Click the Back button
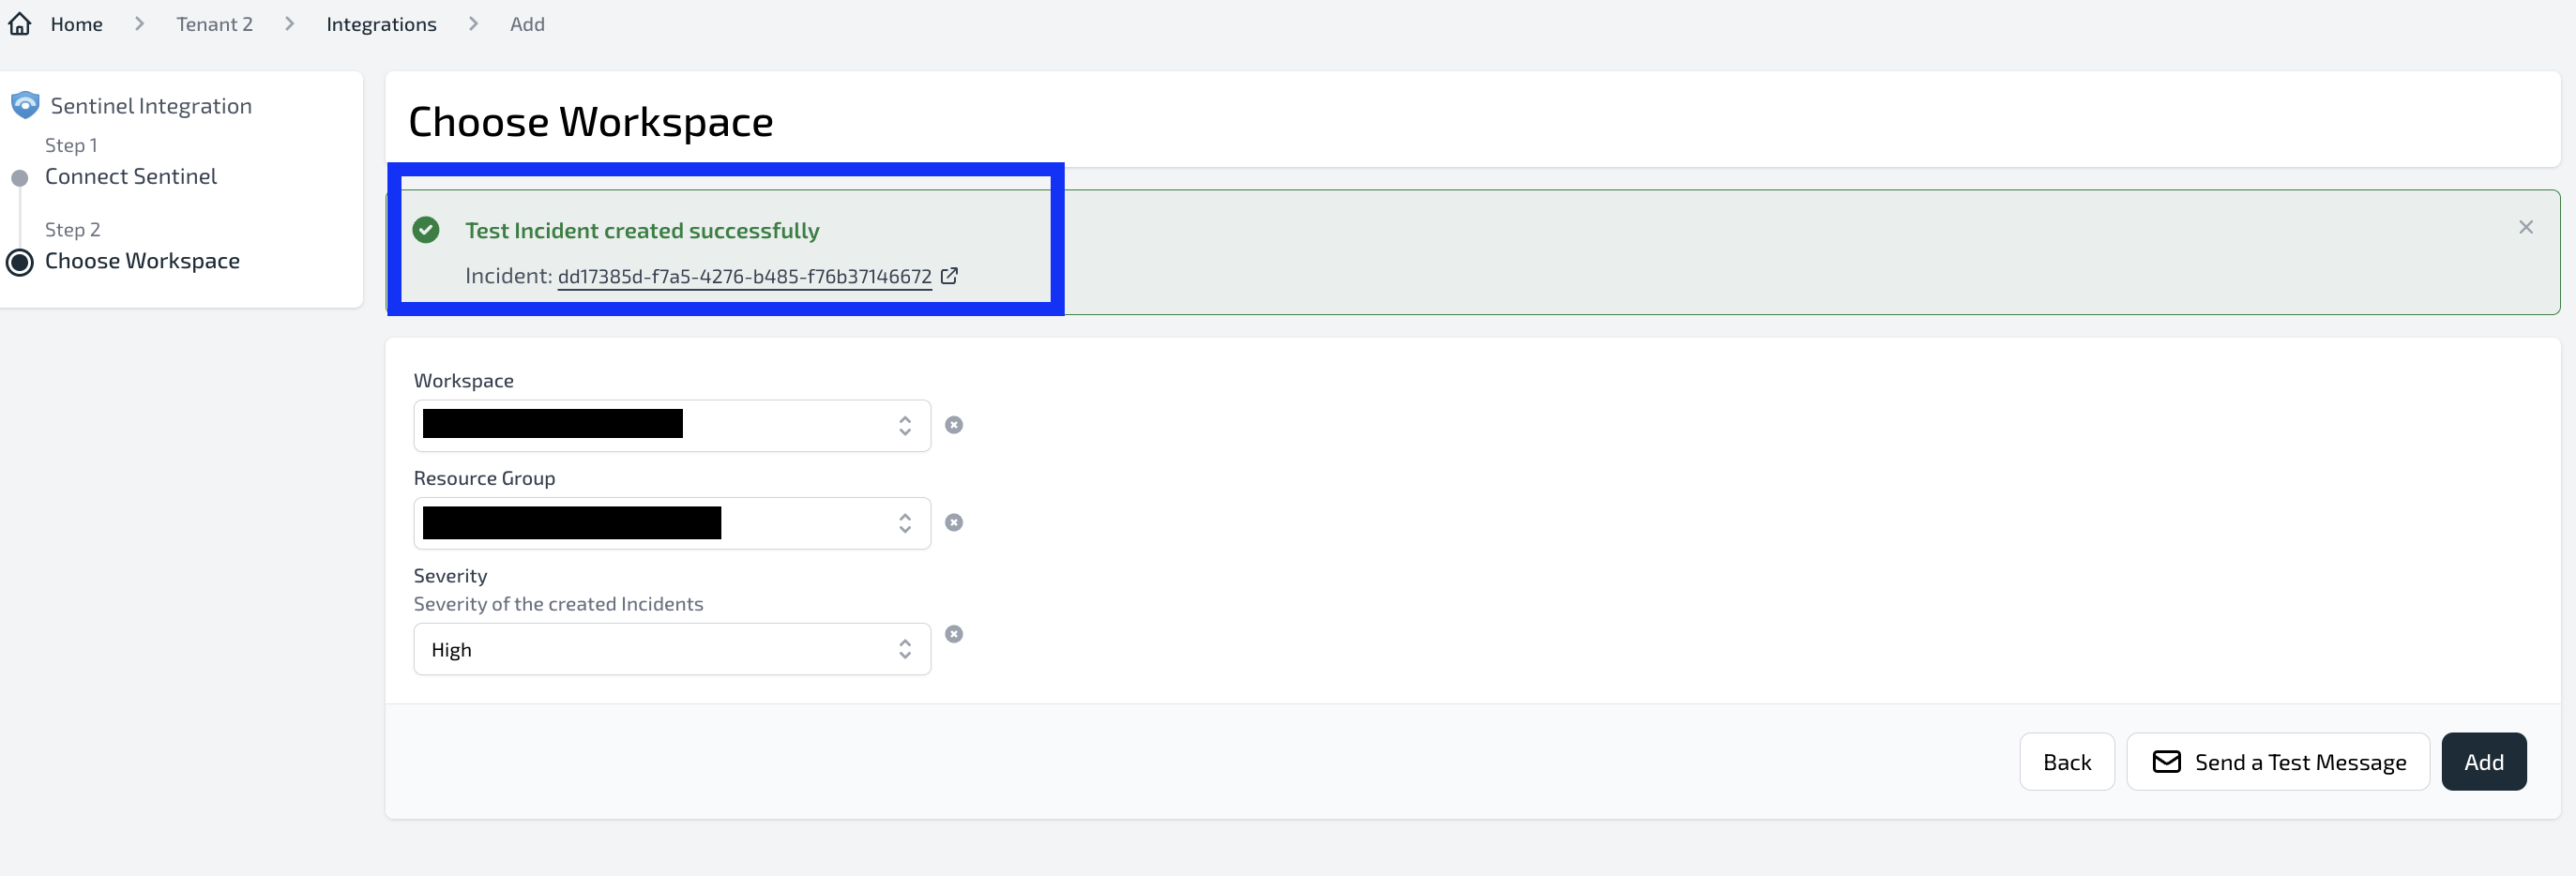 pos(2066,762)
